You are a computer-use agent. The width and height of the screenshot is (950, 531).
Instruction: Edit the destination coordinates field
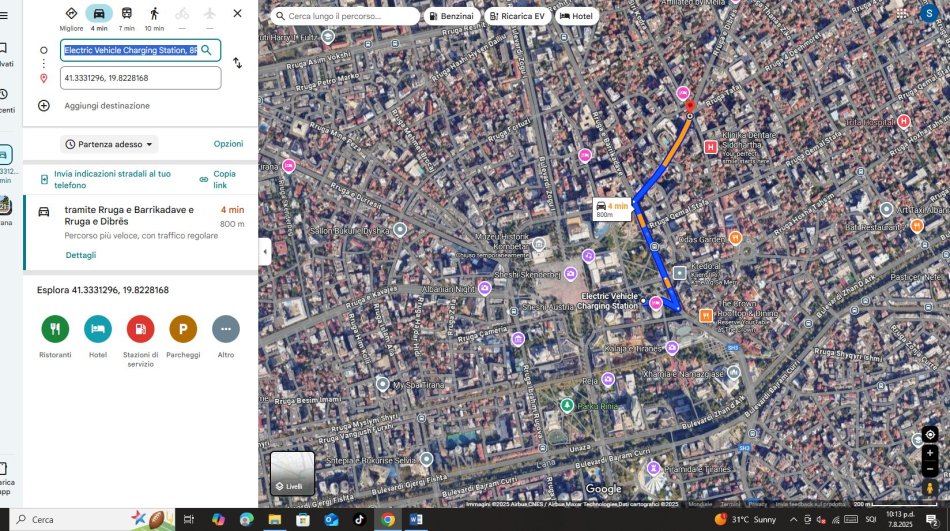point(140,78)
